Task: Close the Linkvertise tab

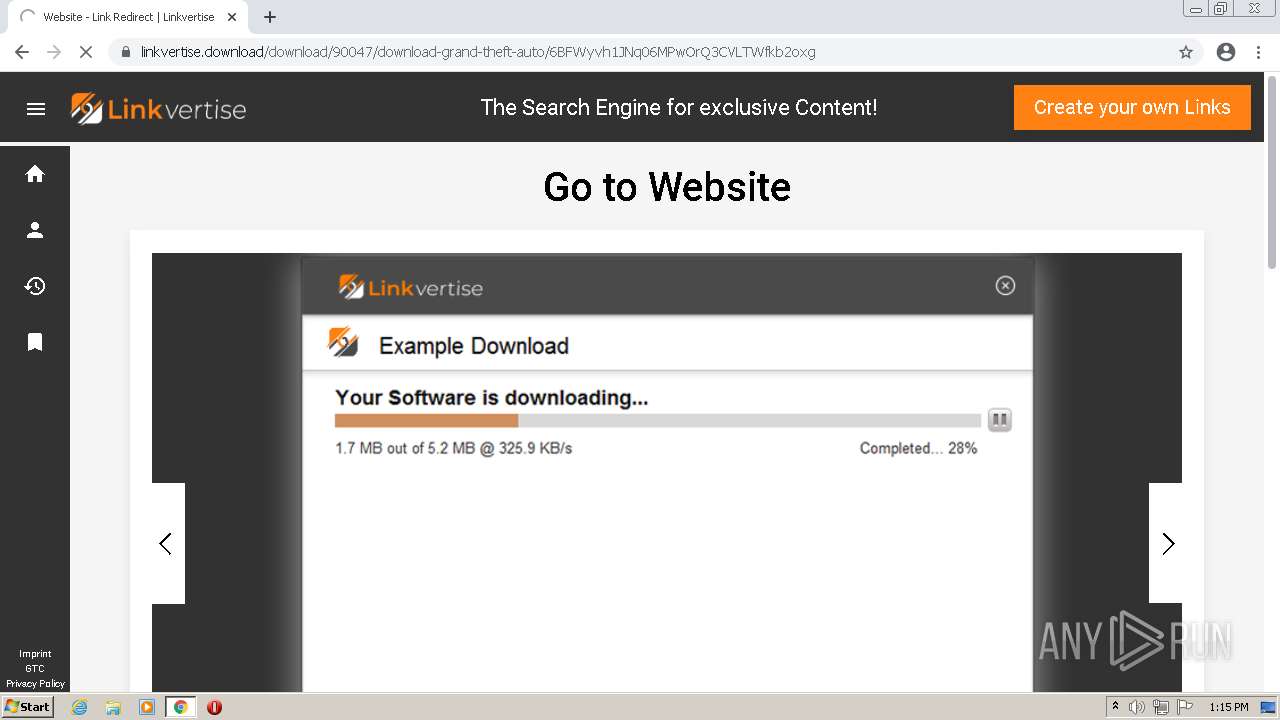Action: 232,17
